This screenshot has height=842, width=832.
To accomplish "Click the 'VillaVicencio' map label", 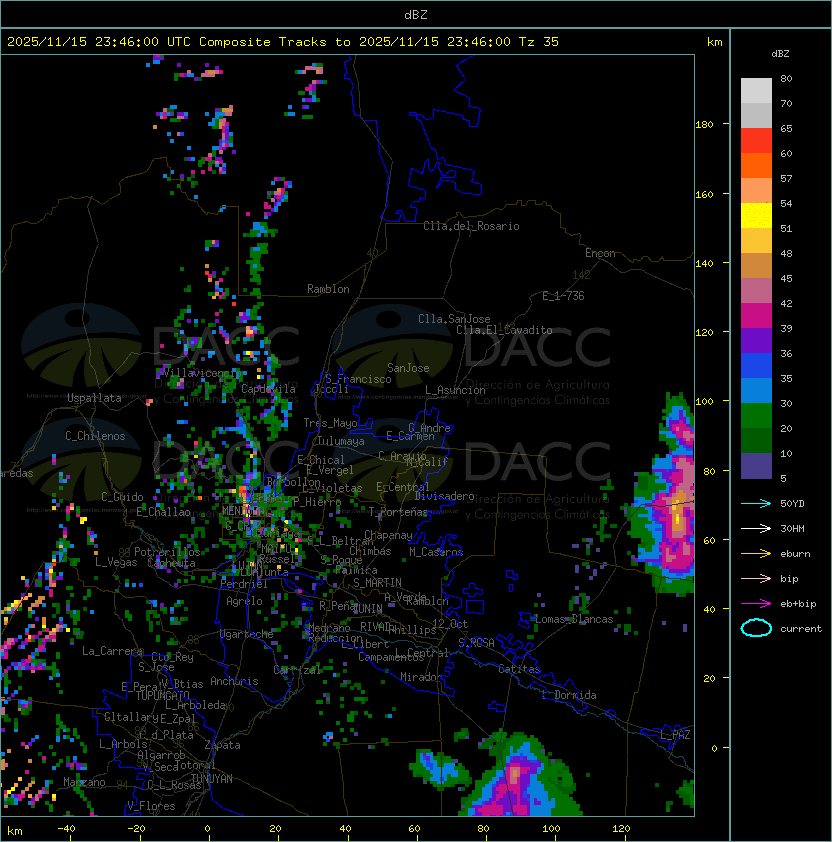I will click(x=201, y=373).
